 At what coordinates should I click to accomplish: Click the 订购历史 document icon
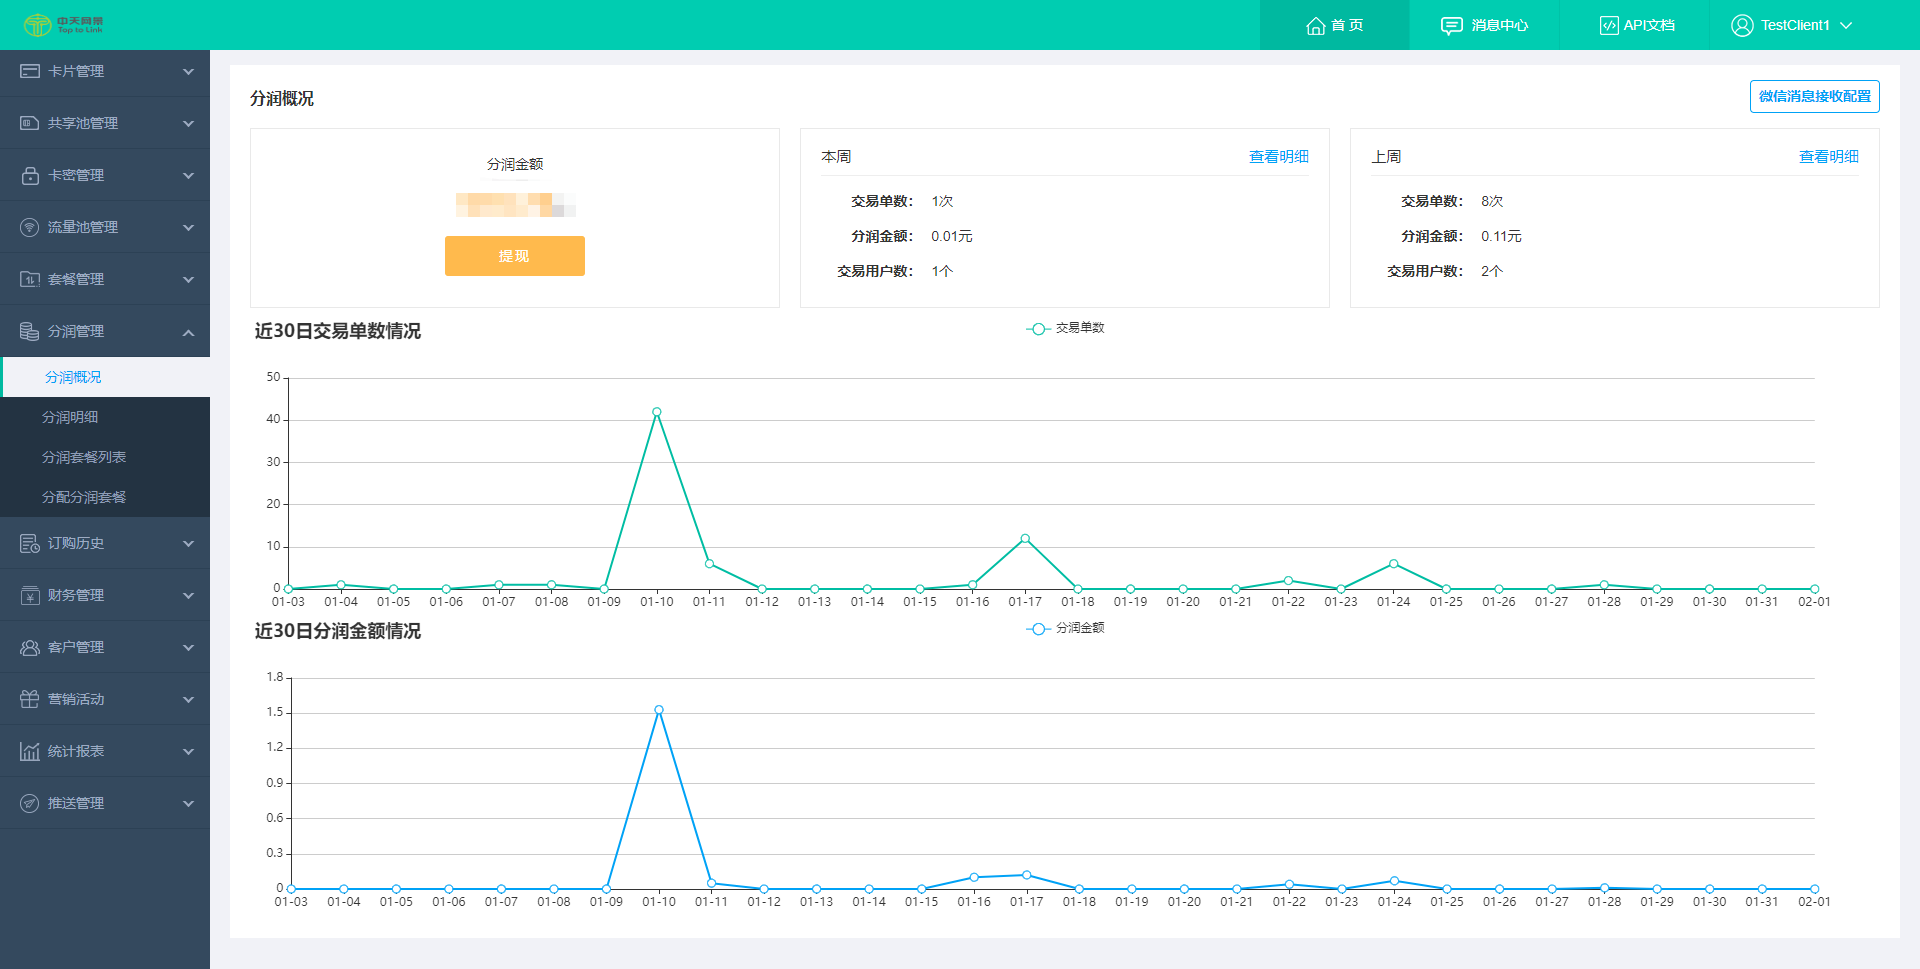[30, 543]
